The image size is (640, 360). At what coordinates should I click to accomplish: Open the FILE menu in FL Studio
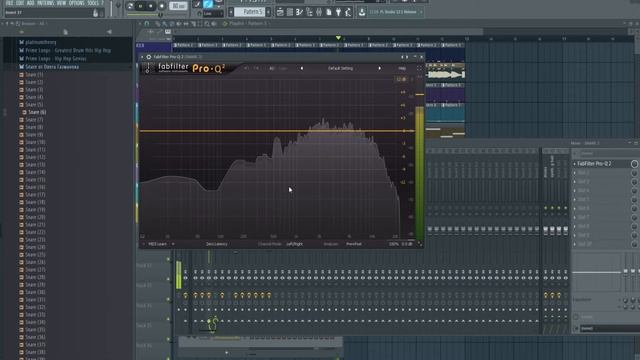coord(9,3)
